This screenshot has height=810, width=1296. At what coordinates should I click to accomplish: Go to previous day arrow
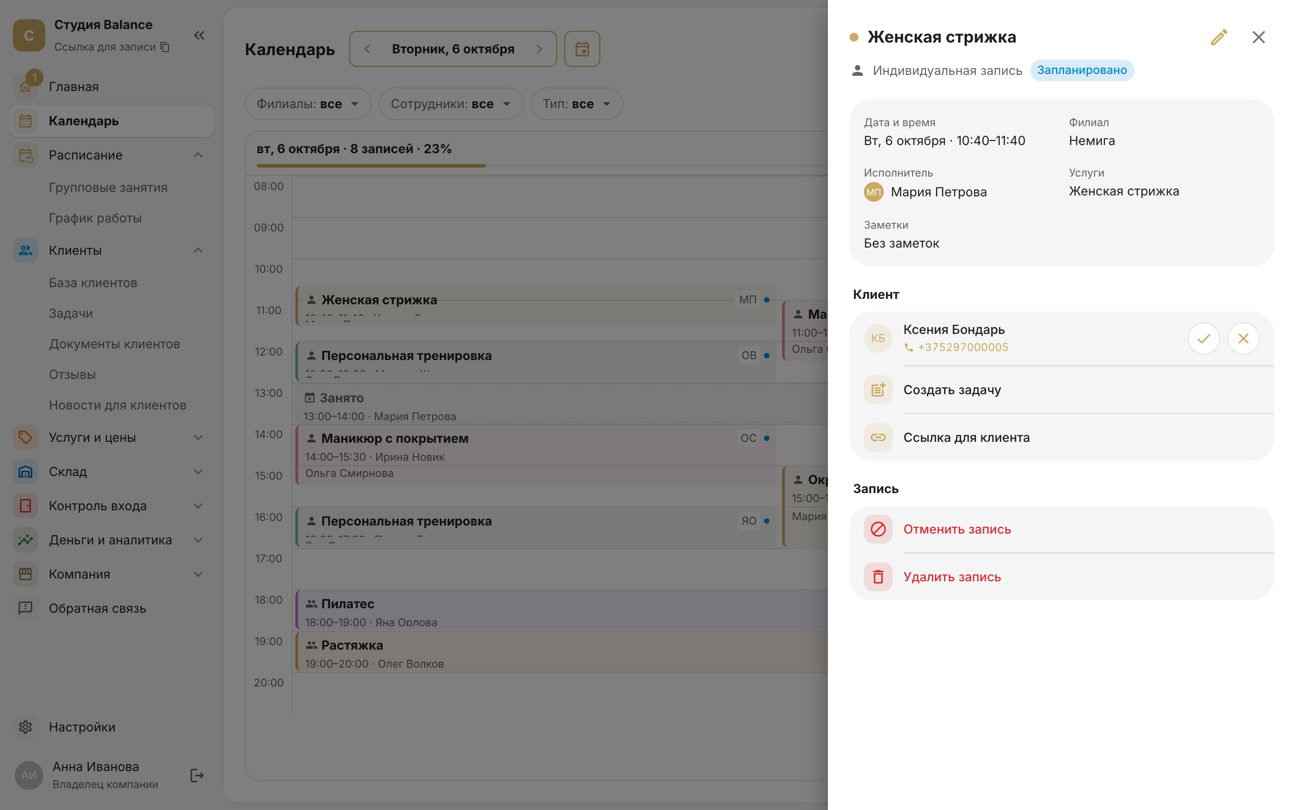(x=367, y=49)
